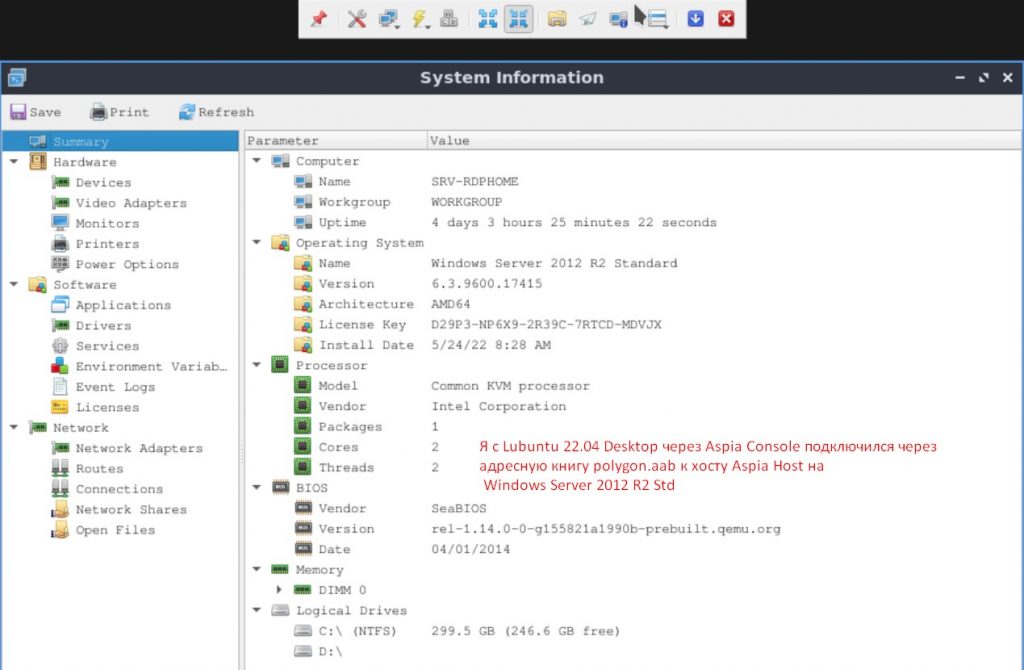Select the WORKGROUP value
1024x670 pixels.
click(466, 202)
